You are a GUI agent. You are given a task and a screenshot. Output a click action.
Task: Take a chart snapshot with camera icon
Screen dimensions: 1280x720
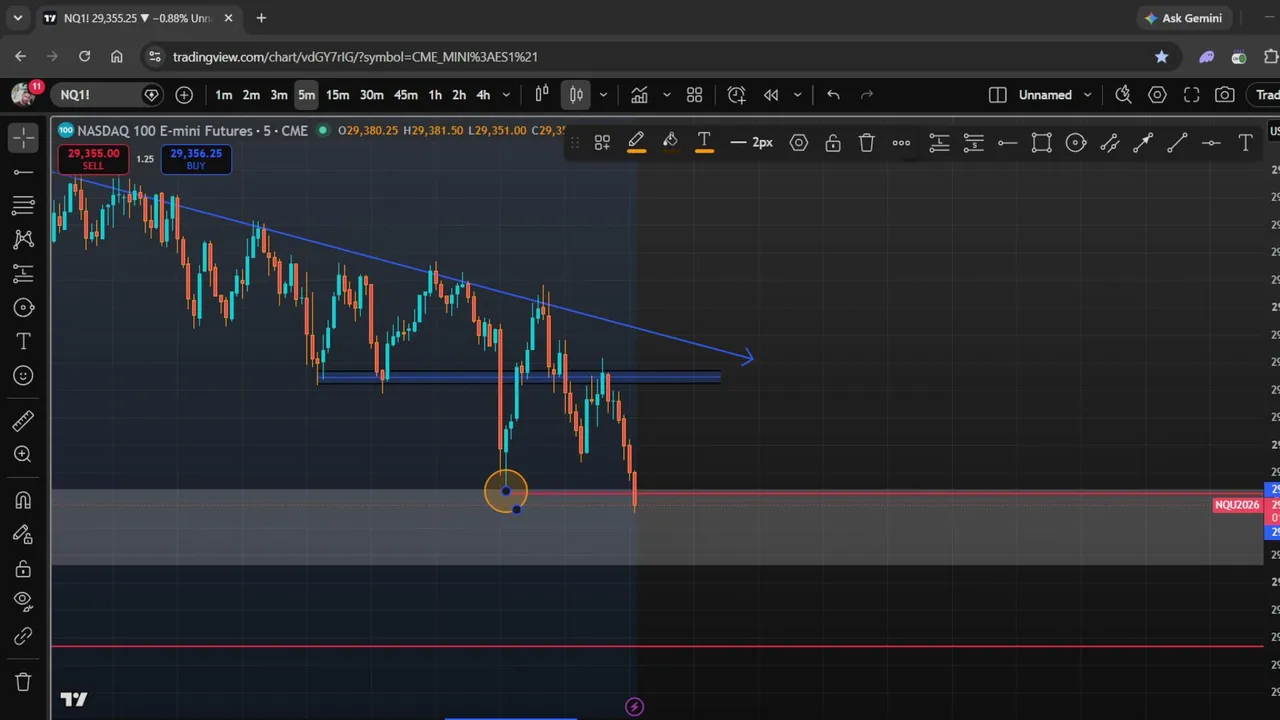[x=1225, y=95]
